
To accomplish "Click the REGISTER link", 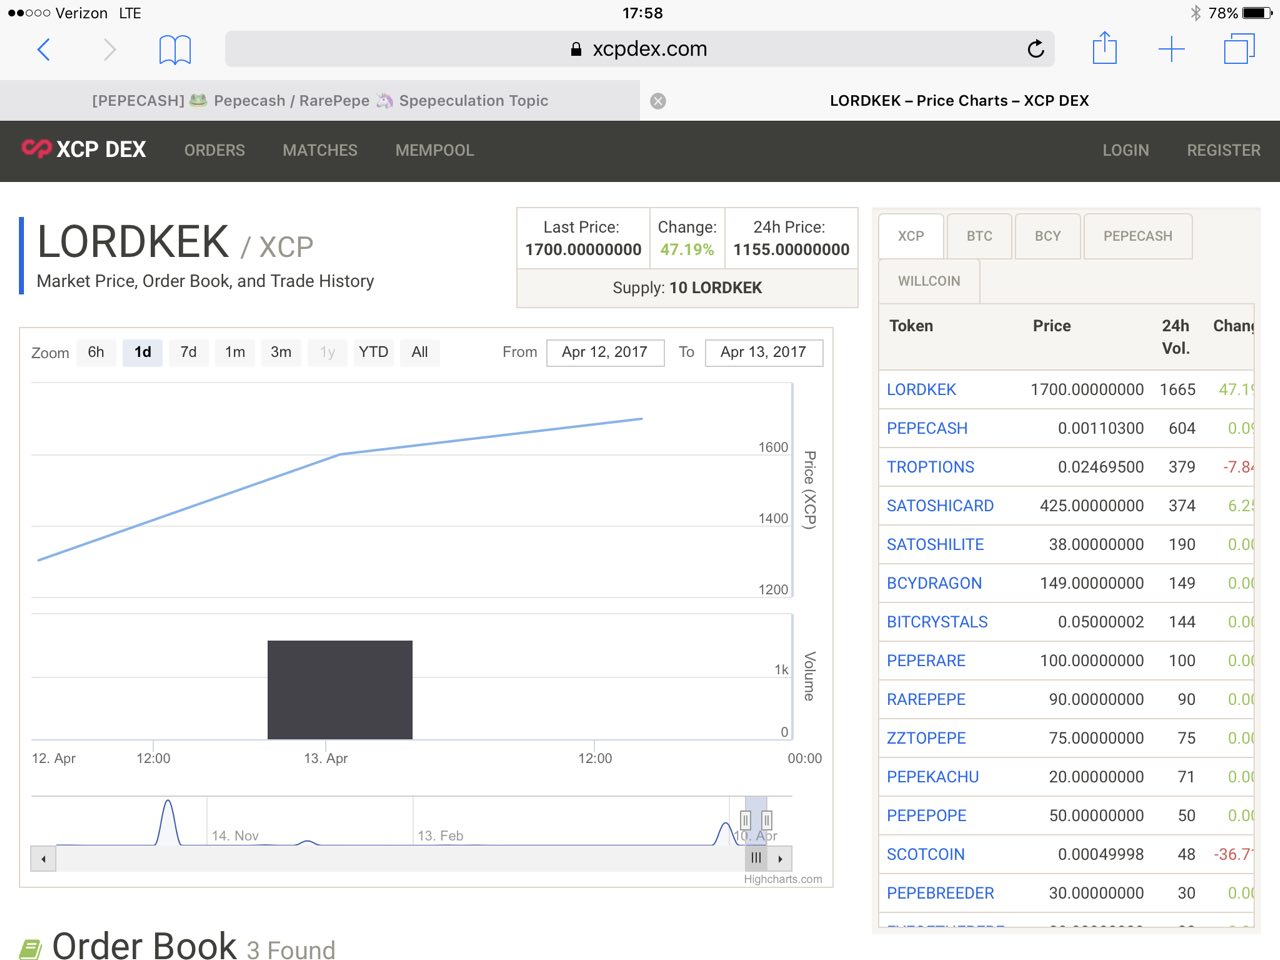I will click(x=1223, y=150).
